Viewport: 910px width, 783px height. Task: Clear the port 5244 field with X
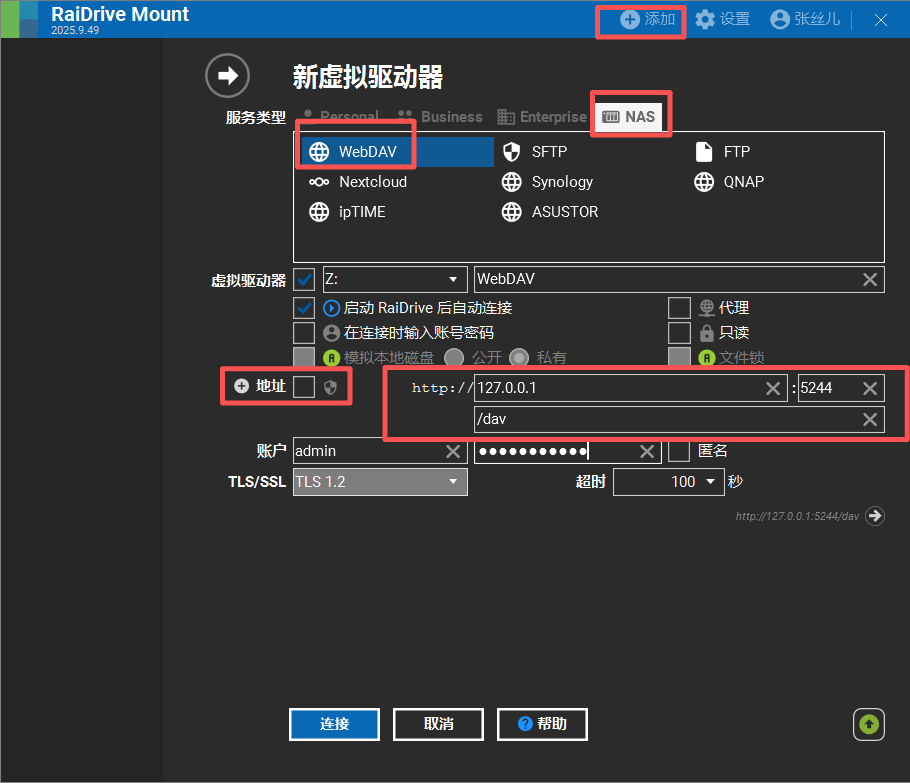tap(870, 389)
